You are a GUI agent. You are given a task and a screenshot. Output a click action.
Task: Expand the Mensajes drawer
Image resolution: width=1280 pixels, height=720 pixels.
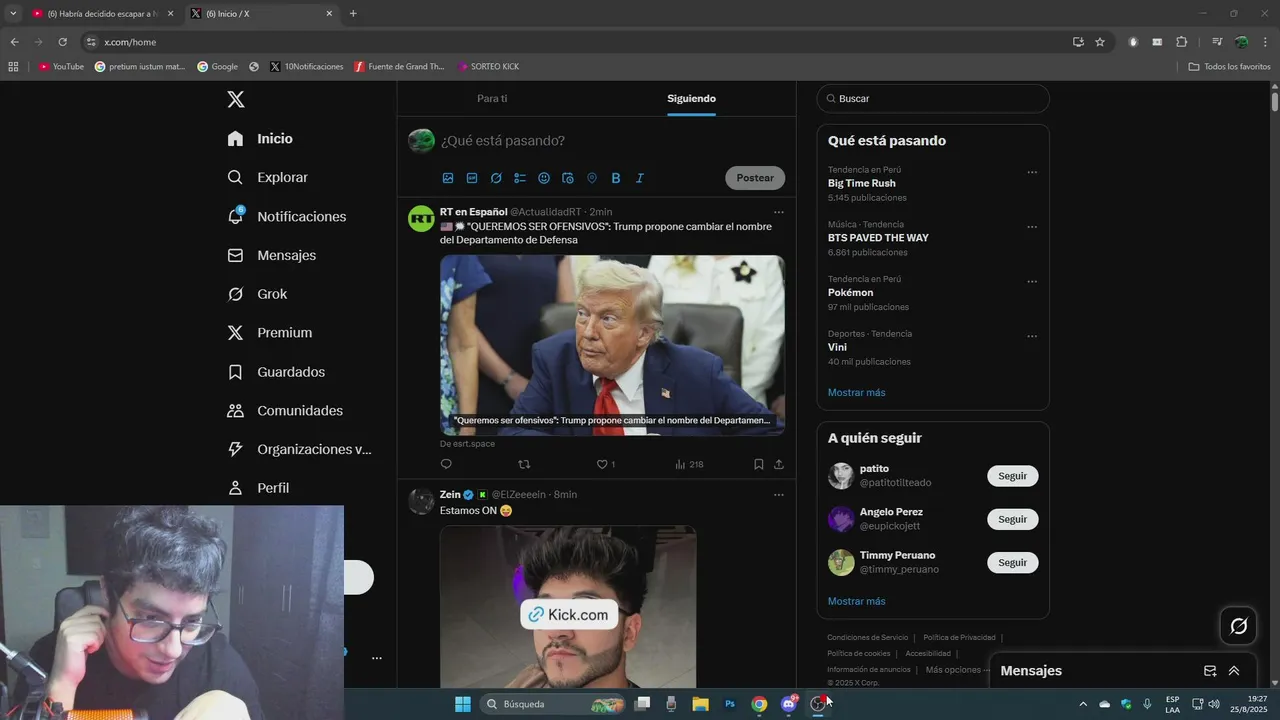tap(1234, 671)
